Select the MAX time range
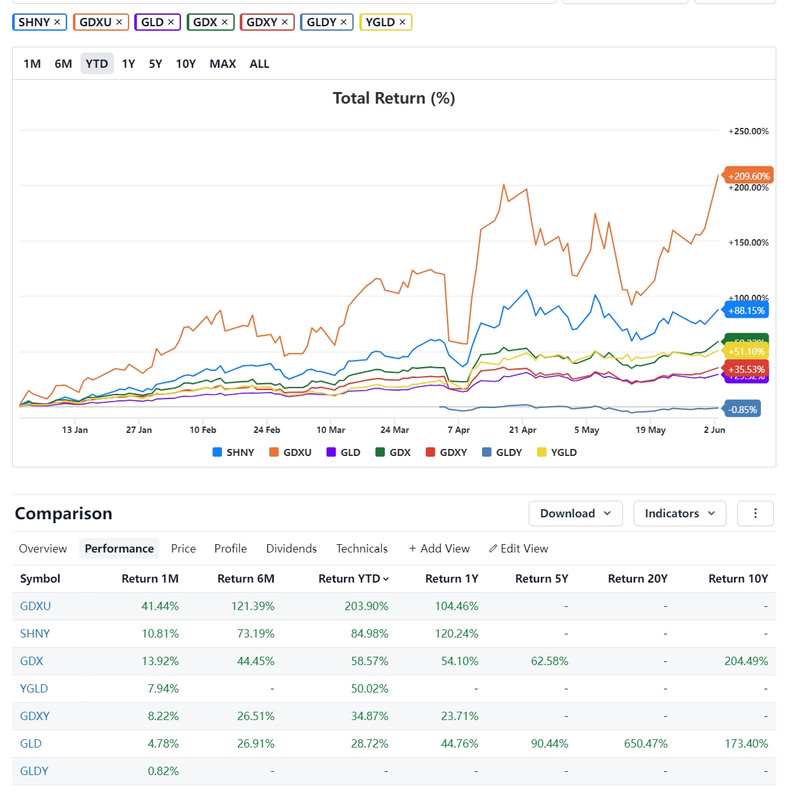The width and height of the screenshot is (791, 800). click(223, 64)
